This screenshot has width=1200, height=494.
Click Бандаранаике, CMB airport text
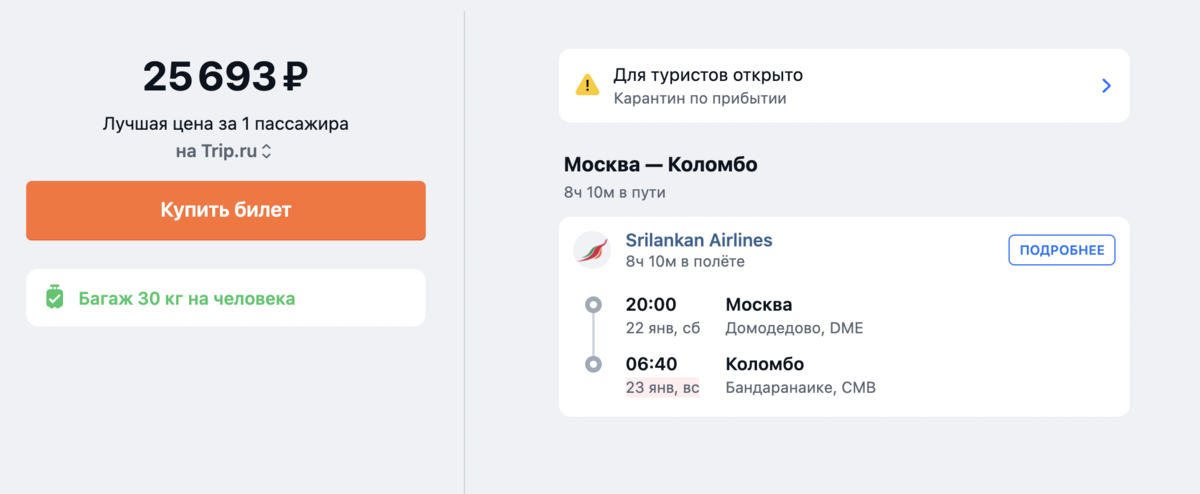(800, 387)
